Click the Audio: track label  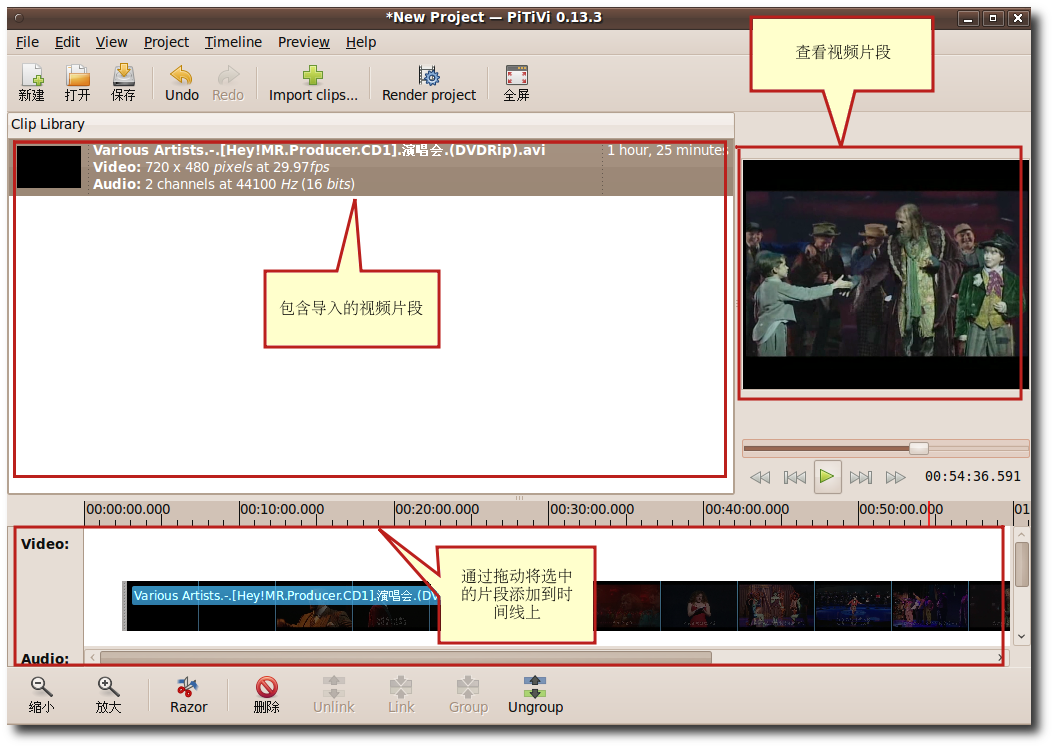(x=45, y=658)
